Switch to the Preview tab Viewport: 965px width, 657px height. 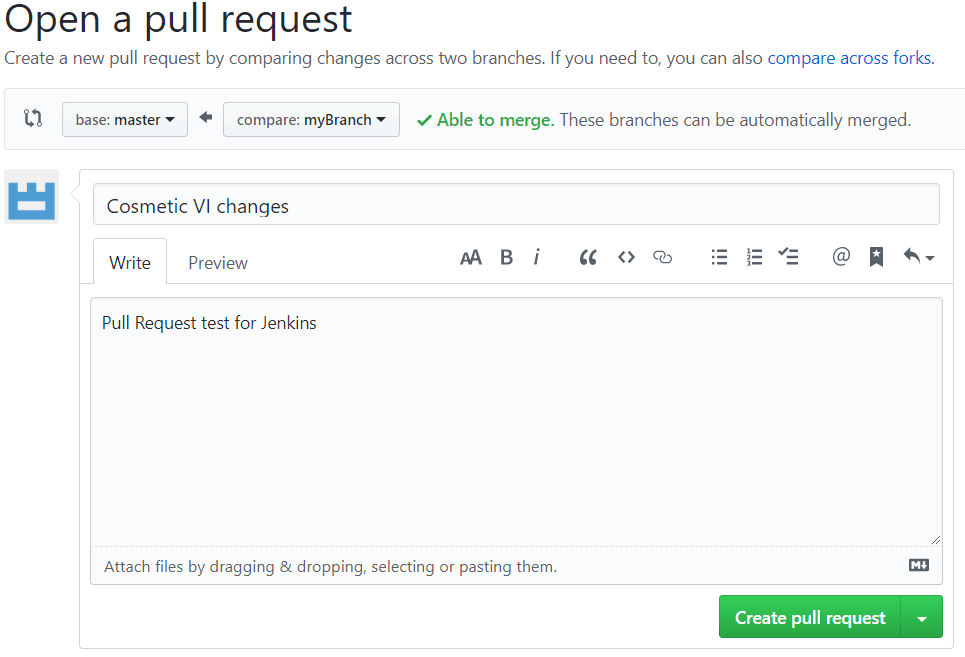click(x=218, y=263)
